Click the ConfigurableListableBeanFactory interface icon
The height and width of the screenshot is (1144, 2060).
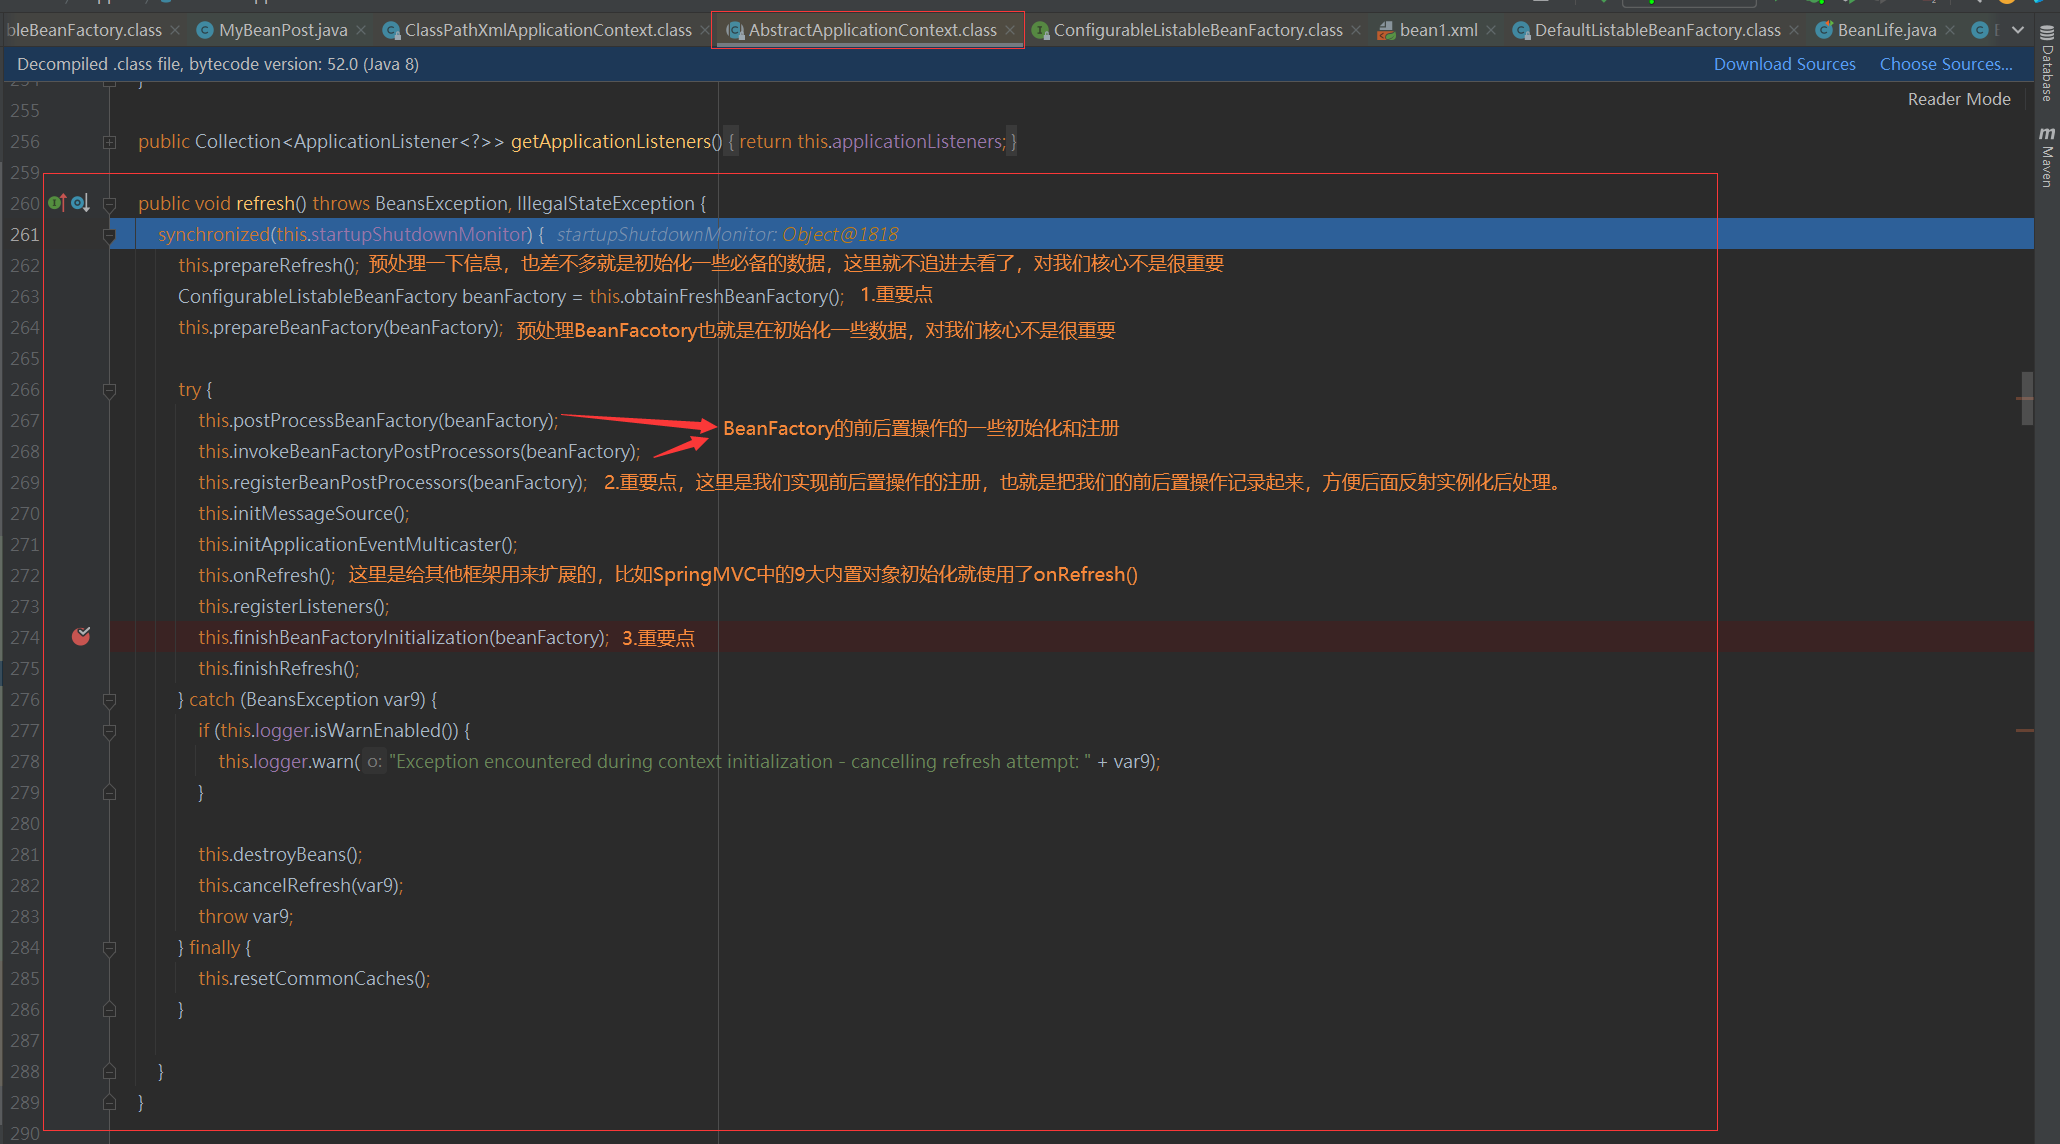[x=1040, y=30]
